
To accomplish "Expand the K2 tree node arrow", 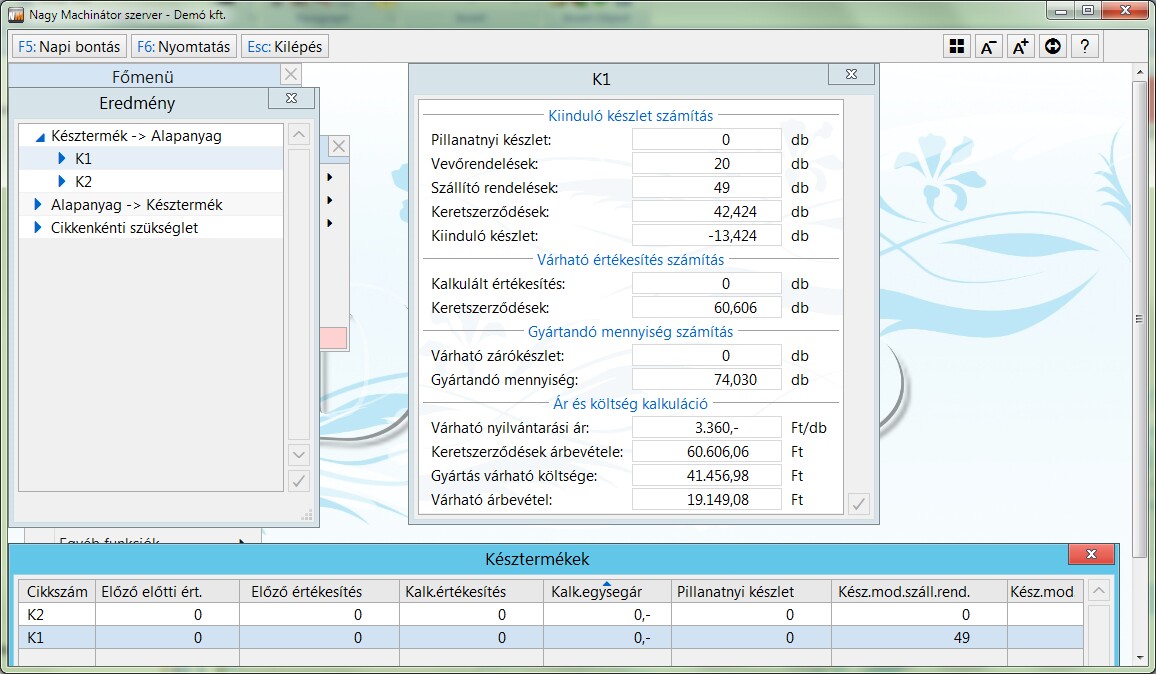I will [x=62, y=181].
